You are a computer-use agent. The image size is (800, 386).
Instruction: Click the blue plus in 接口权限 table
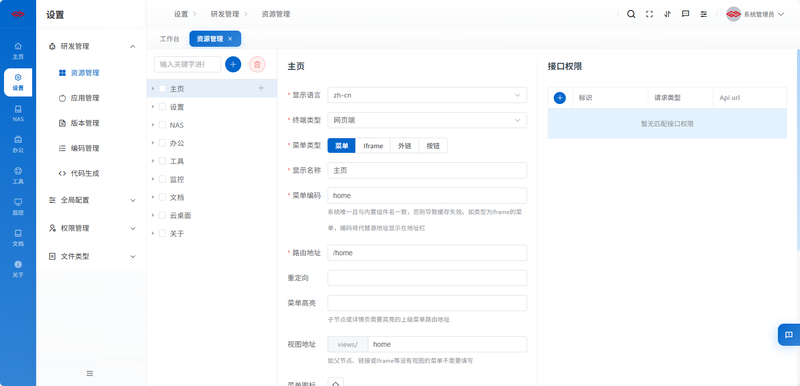point(560,98)
